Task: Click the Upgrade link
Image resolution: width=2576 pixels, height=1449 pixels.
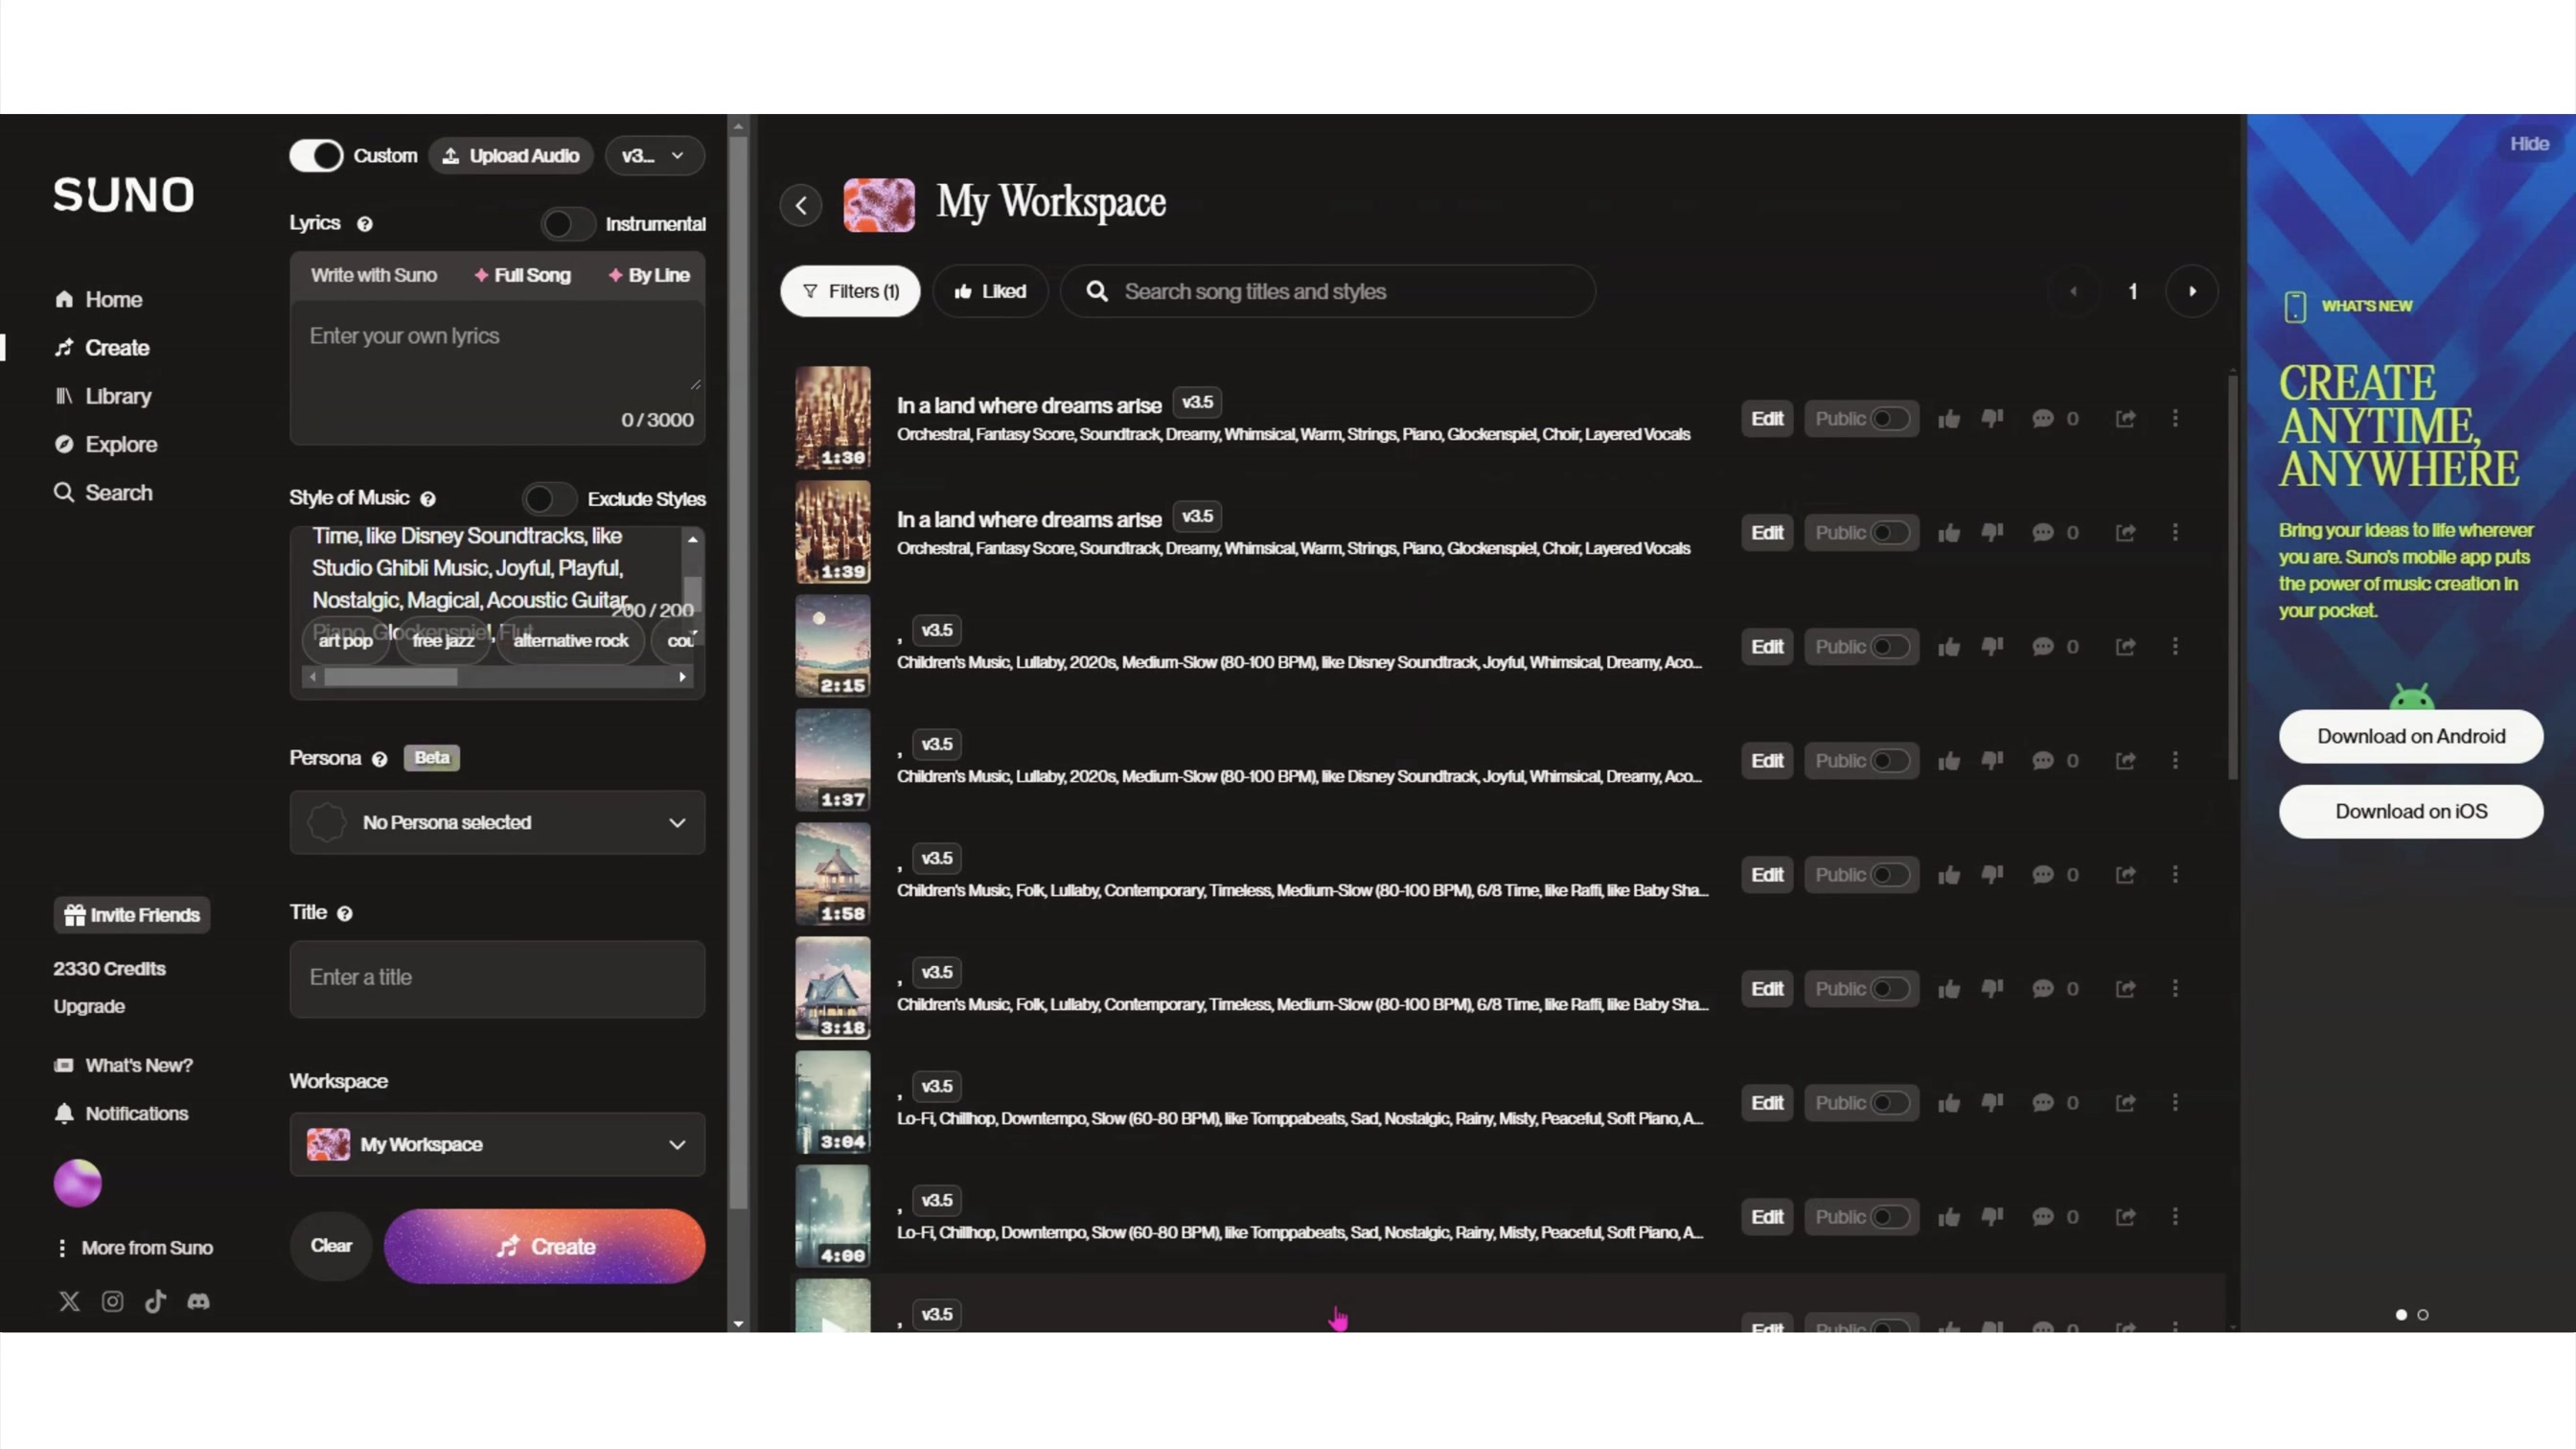Action: [89, 1007]
